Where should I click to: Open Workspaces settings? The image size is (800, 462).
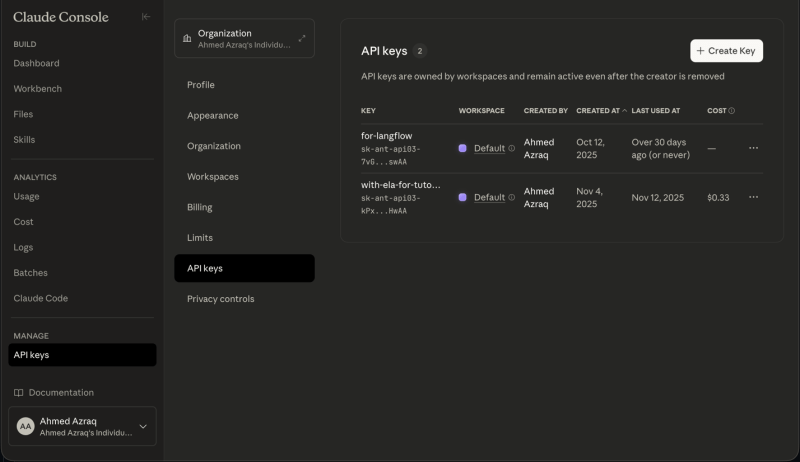[213, 176]
